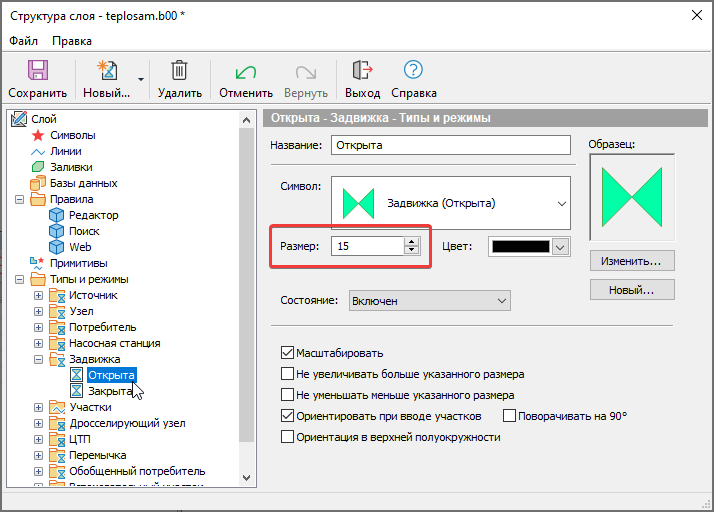Click the Удалить trash icon
This screenshot has width=714, height=512.
click(x=179, y=71)
